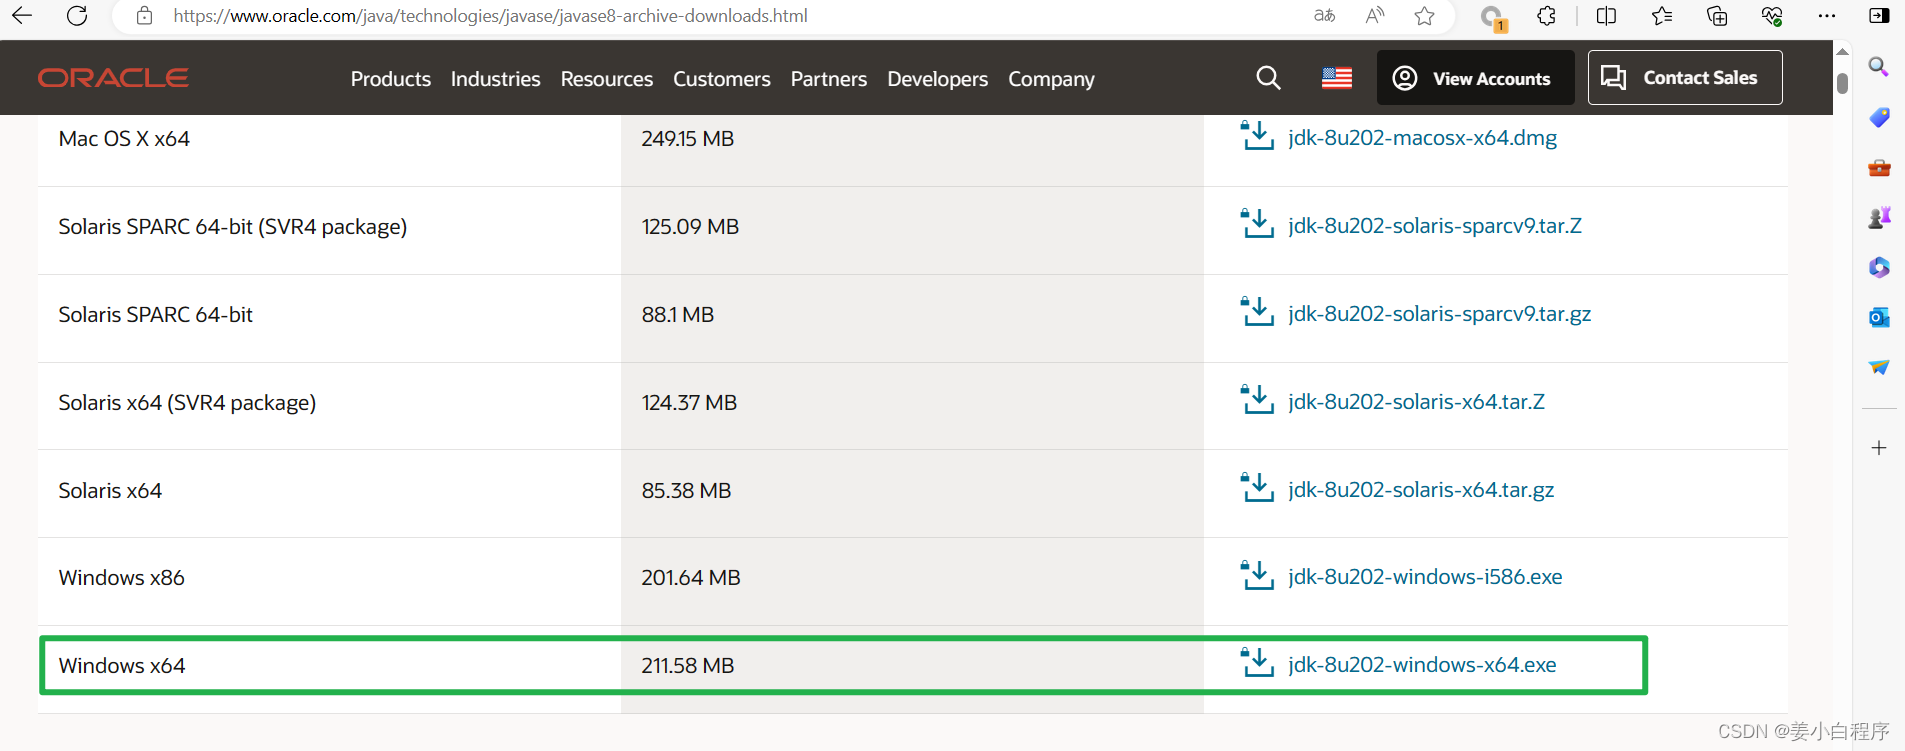This screenshot has width=1905, height=751.
Task: Open the favorites list icon
Action: tap(1662, 16)
